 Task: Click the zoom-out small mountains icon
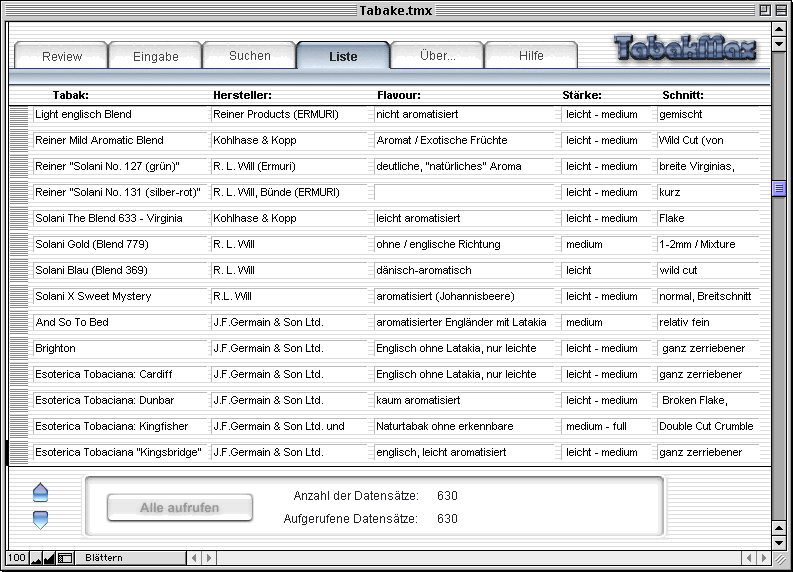click(36, 558)
